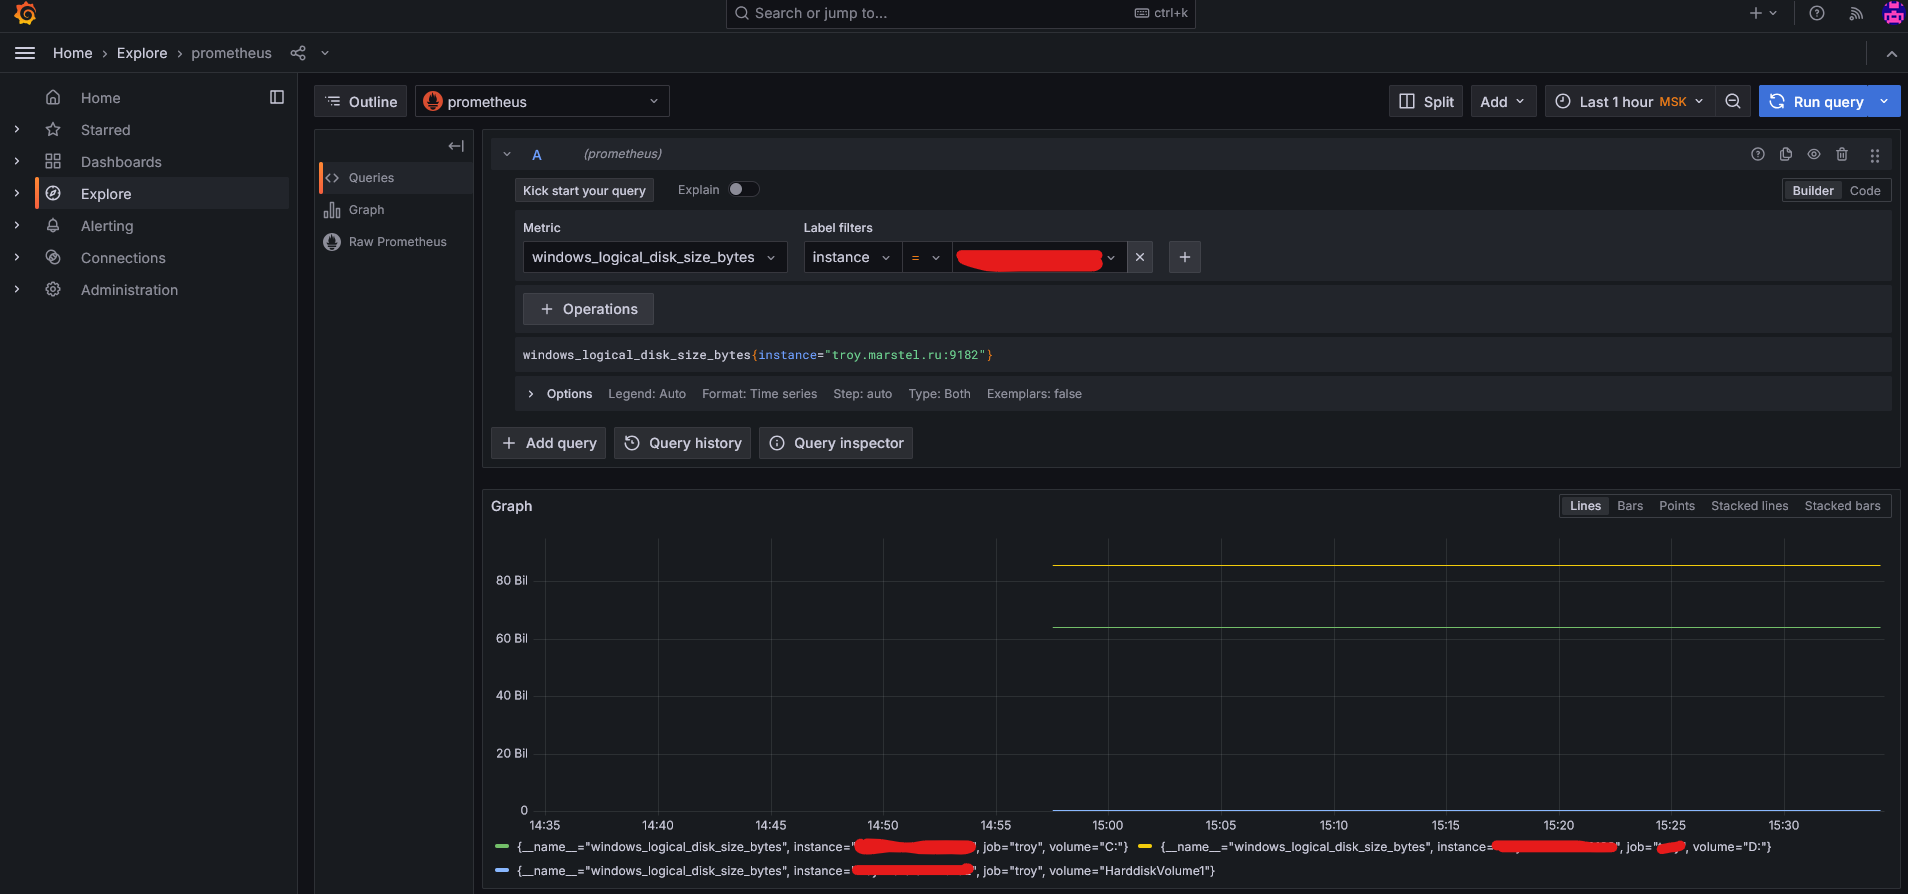
Task: Open Run query interval dropdown arrow
Action: click(1885, 101)
